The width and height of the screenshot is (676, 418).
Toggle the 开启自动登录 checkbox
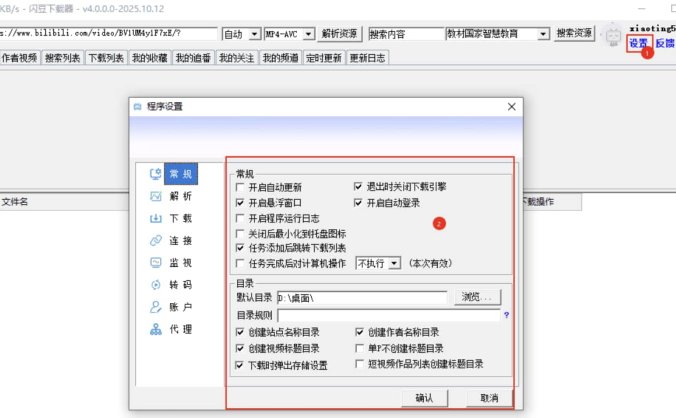pyautogui.click(x=358, y=203)
